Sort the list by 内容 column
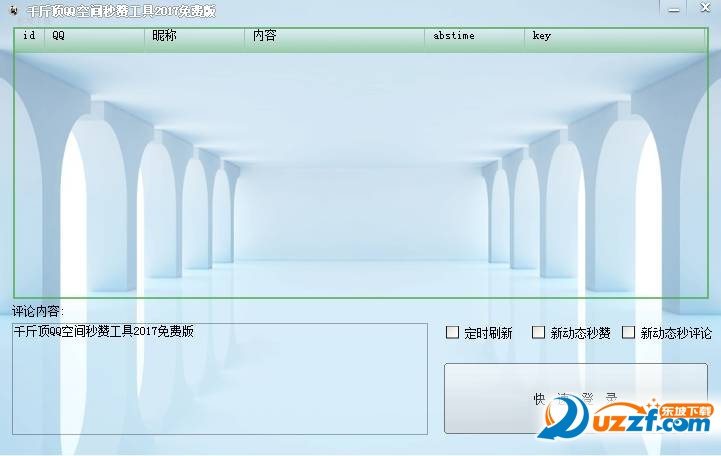 (x=335, y=36)
